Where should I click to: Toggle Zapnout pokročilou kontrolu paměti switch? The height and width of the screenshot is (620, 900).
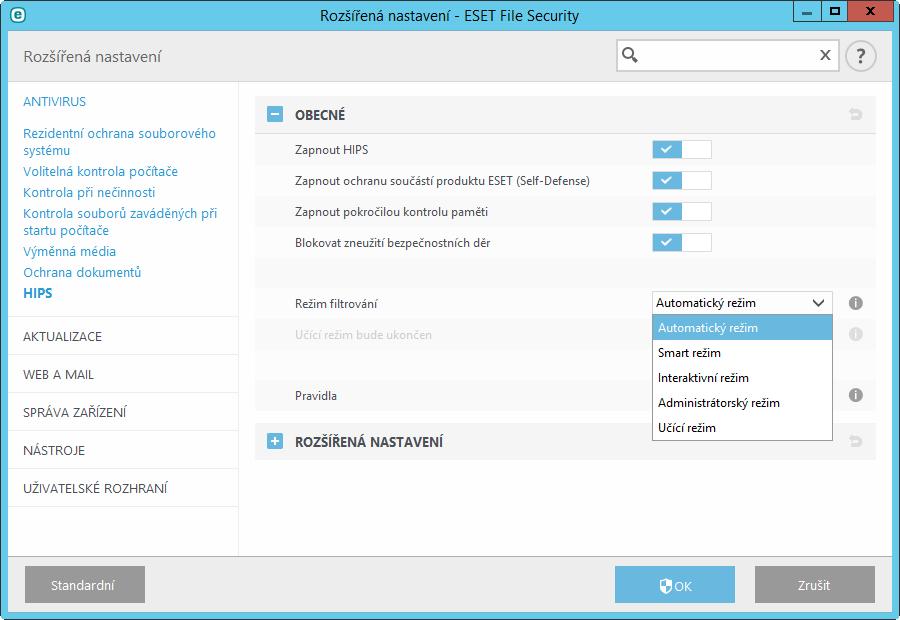pyautogui.click(x=682, y=211)
